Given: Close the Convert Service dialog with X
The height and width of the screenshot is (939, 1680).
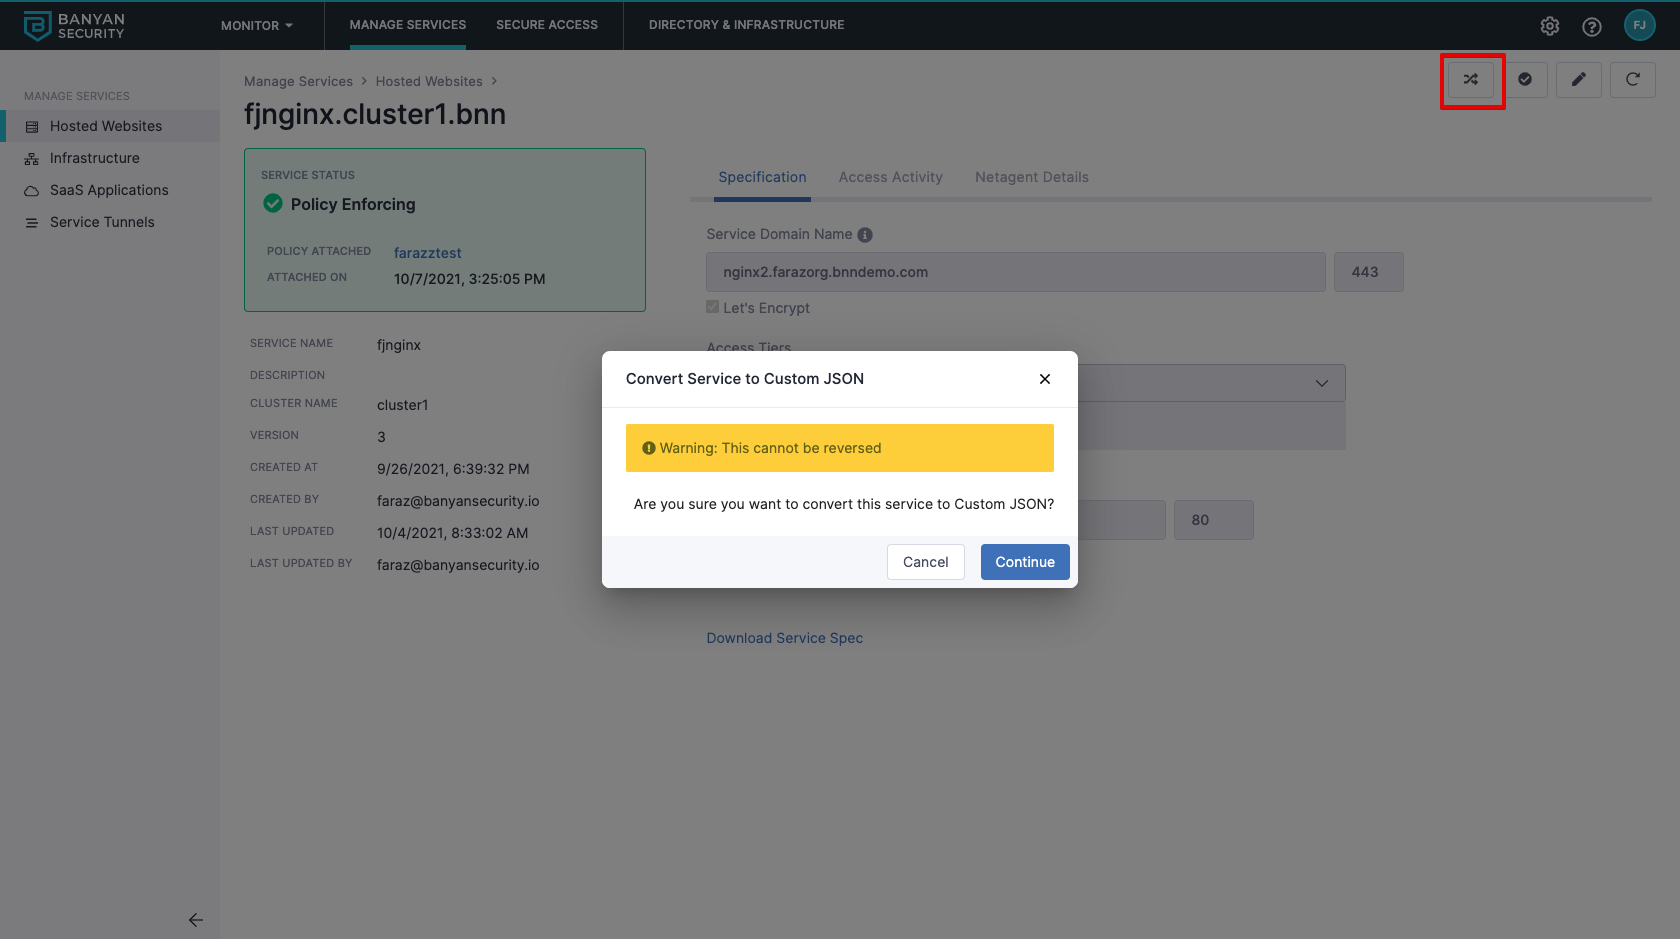Looking at the screenshot, I should pyautogui.click(x=1045, y=379).
